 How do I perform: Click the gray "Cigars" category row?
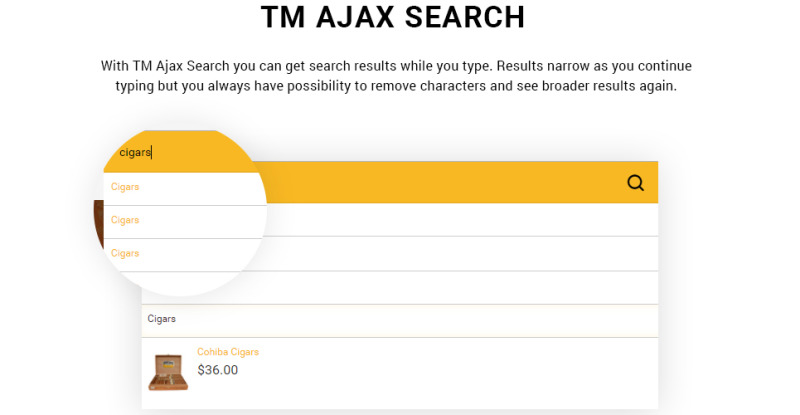(400, 321)
